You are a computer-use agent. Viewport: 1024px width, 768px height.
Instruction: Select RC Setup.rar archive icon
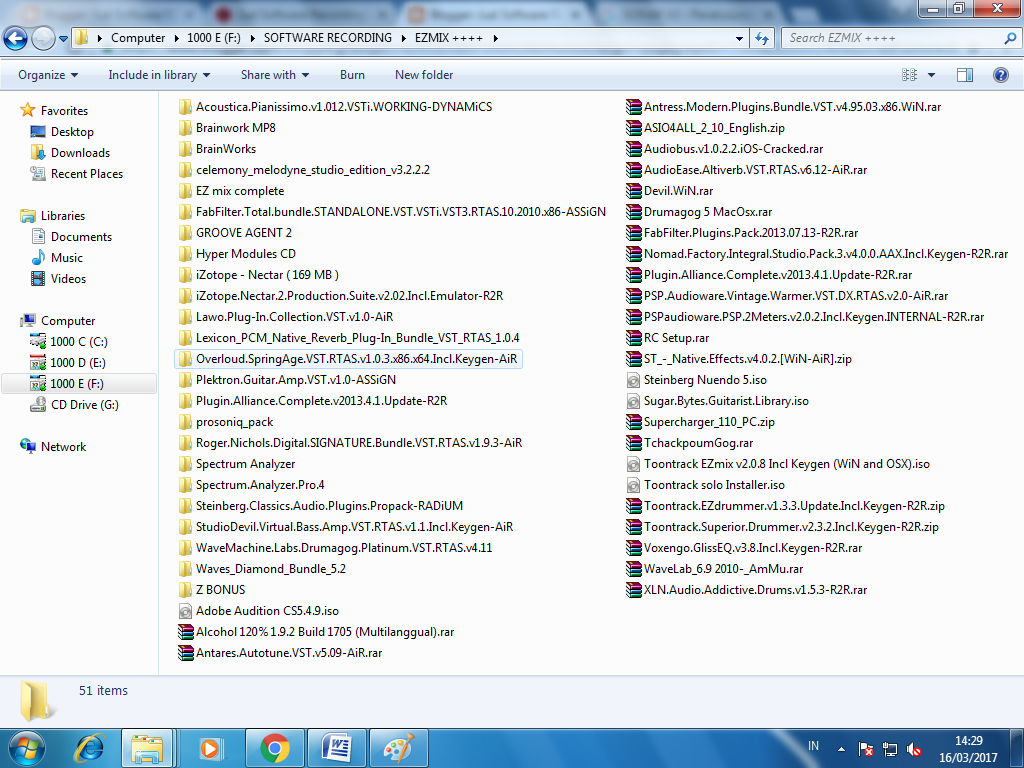tap(633, 338)
